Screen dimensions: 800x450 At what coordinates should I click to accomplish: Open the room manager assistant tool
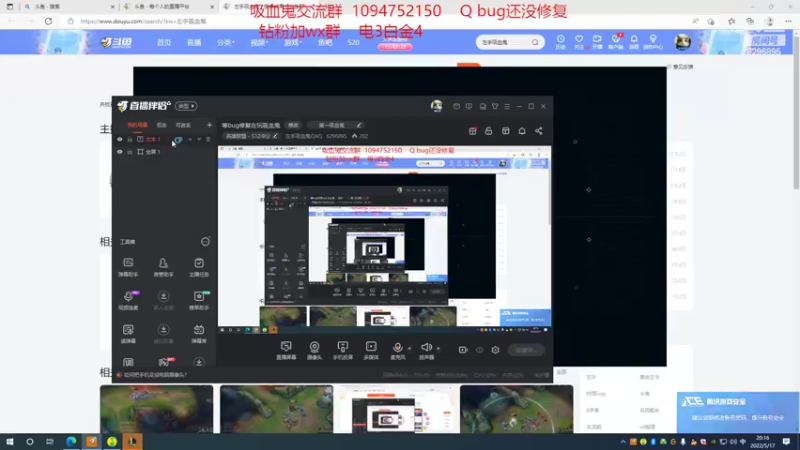pos(163,267)
